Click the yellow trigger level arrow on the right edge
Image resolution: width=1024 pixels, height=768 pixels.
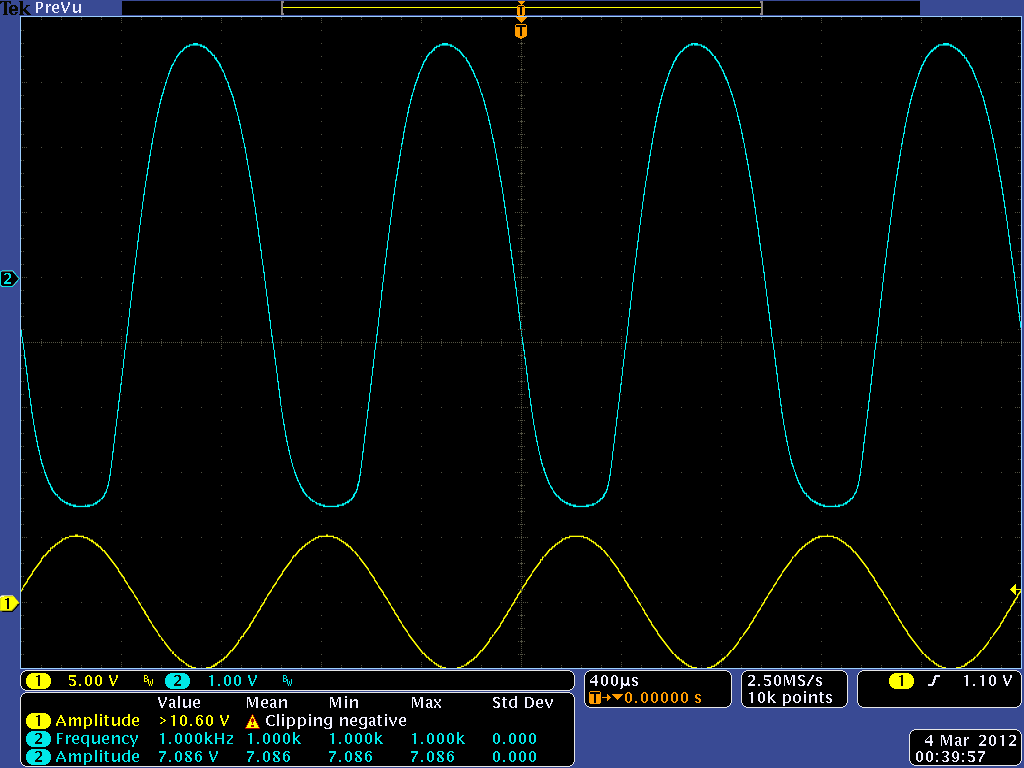pyautogui.click(x=1016, y=590)
